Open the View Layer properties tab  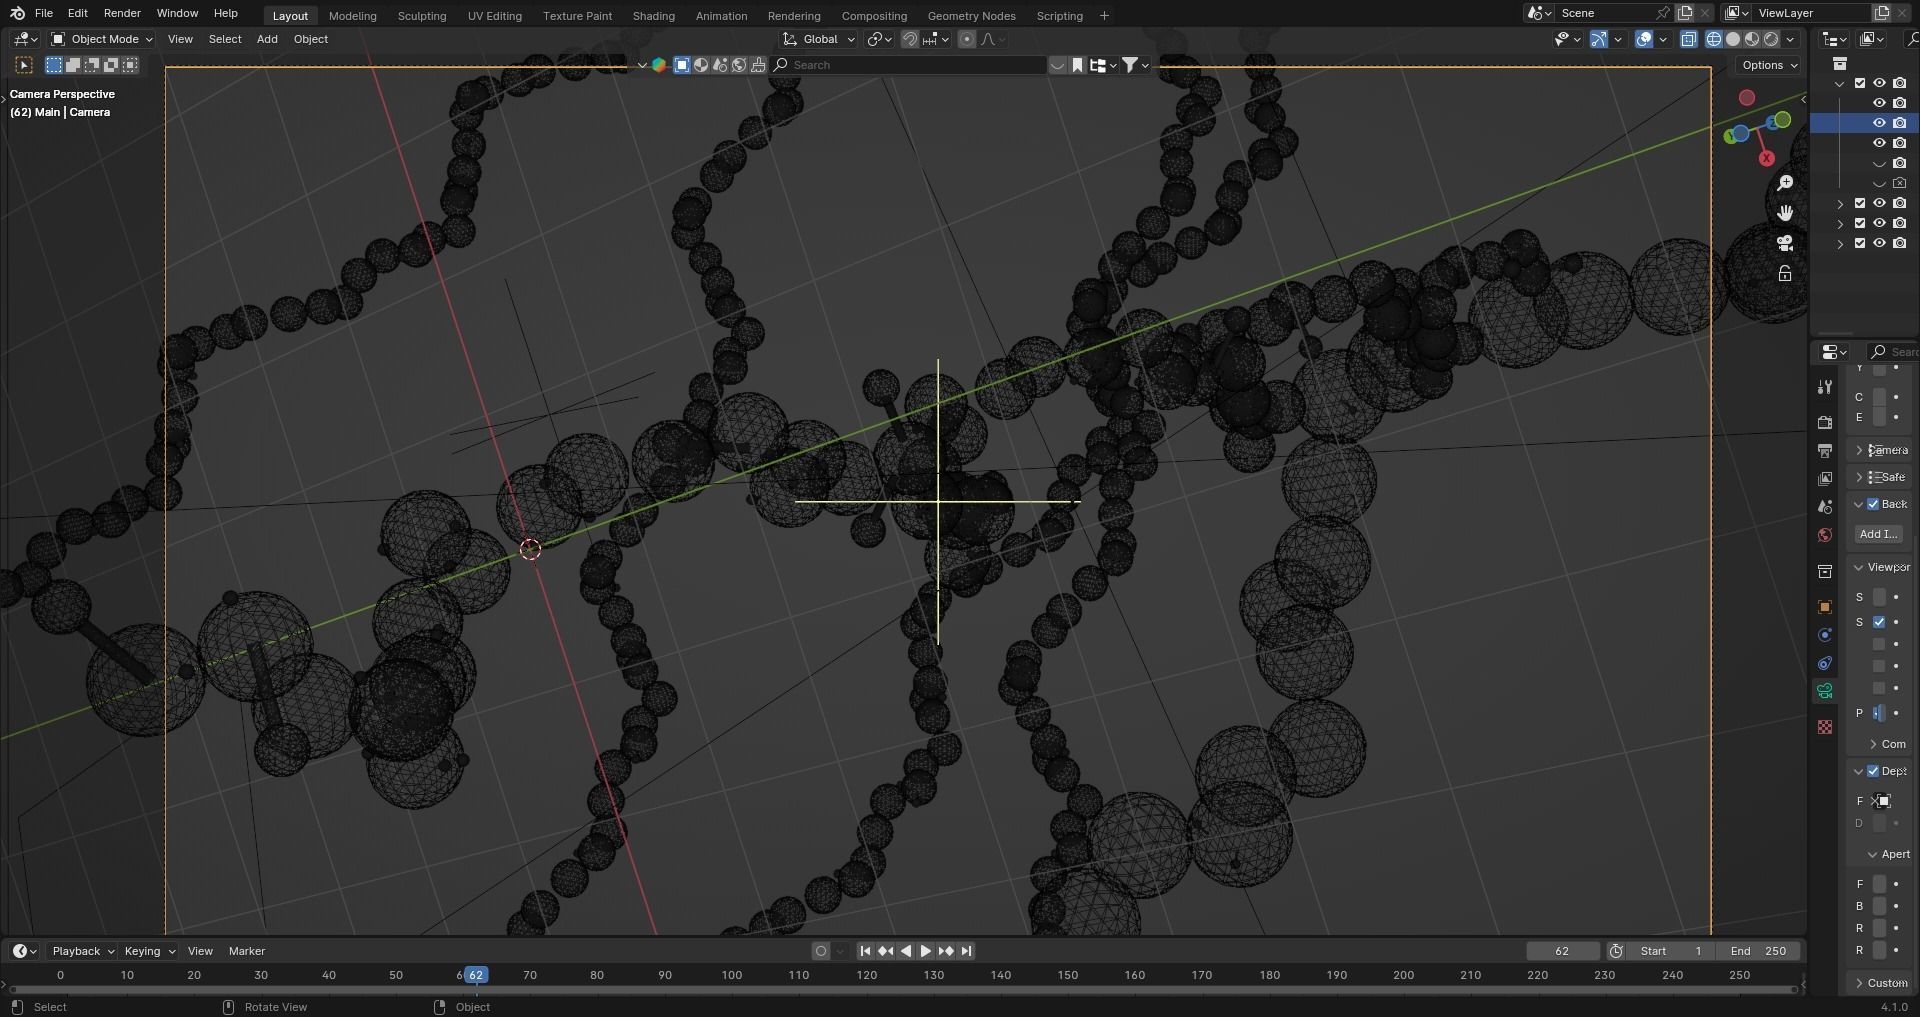tap(1825, 479)
